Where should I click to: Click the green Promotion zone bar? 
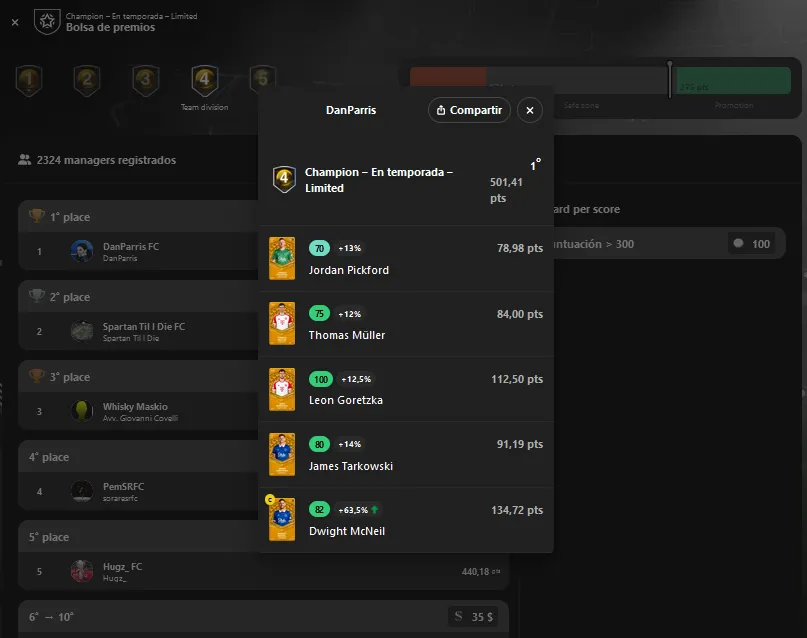tap(733, 80)
